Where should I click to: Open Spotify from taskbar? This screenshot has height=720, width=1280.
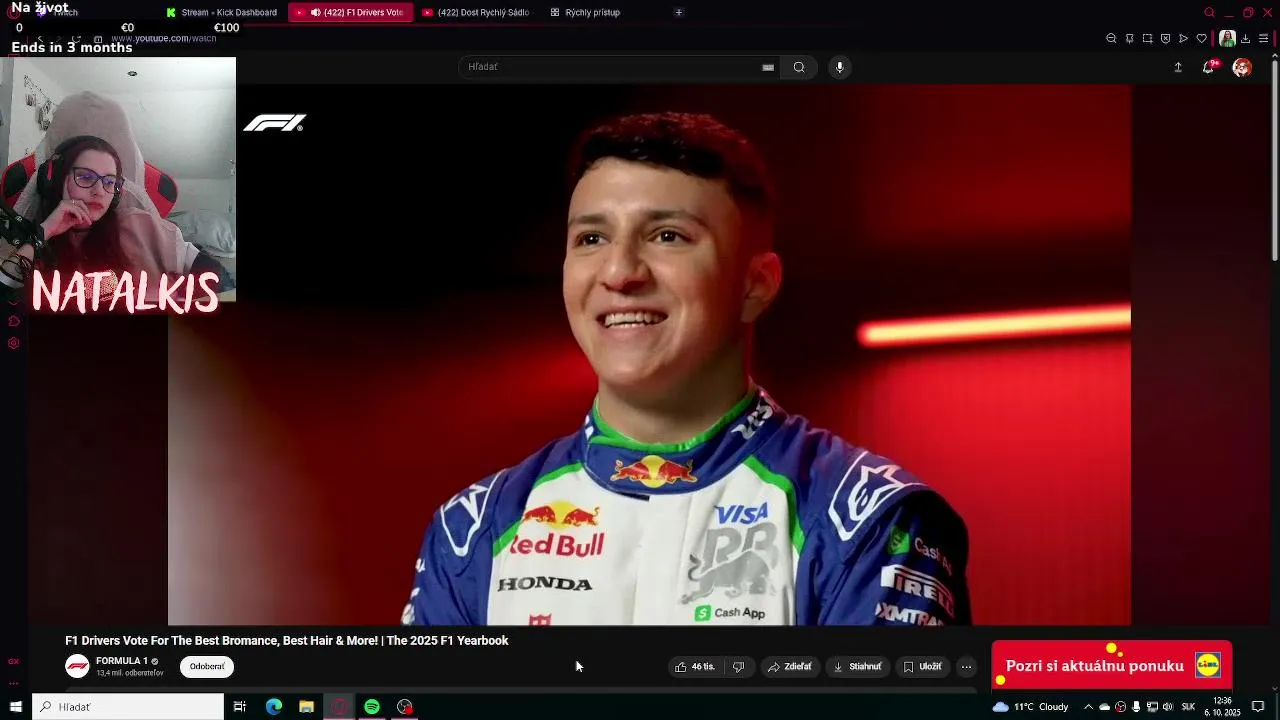(x=372, y=707)
